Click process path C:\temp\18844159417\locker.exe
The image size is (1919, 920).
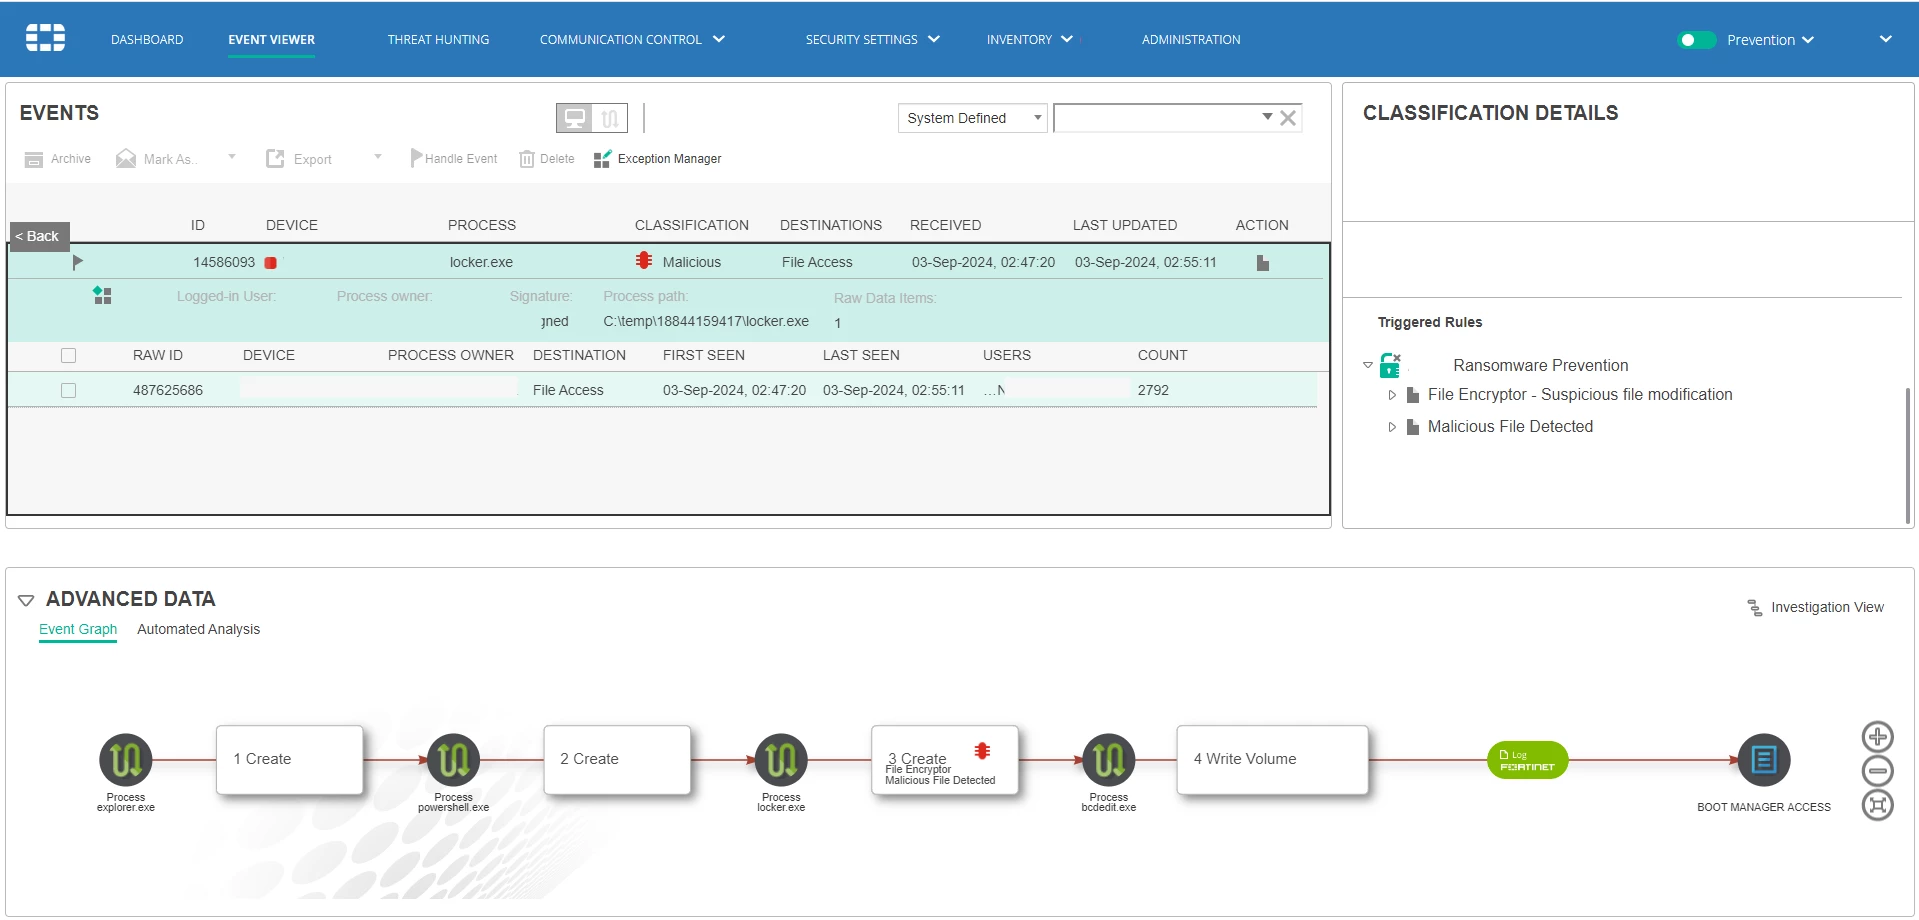click(706, 321)
